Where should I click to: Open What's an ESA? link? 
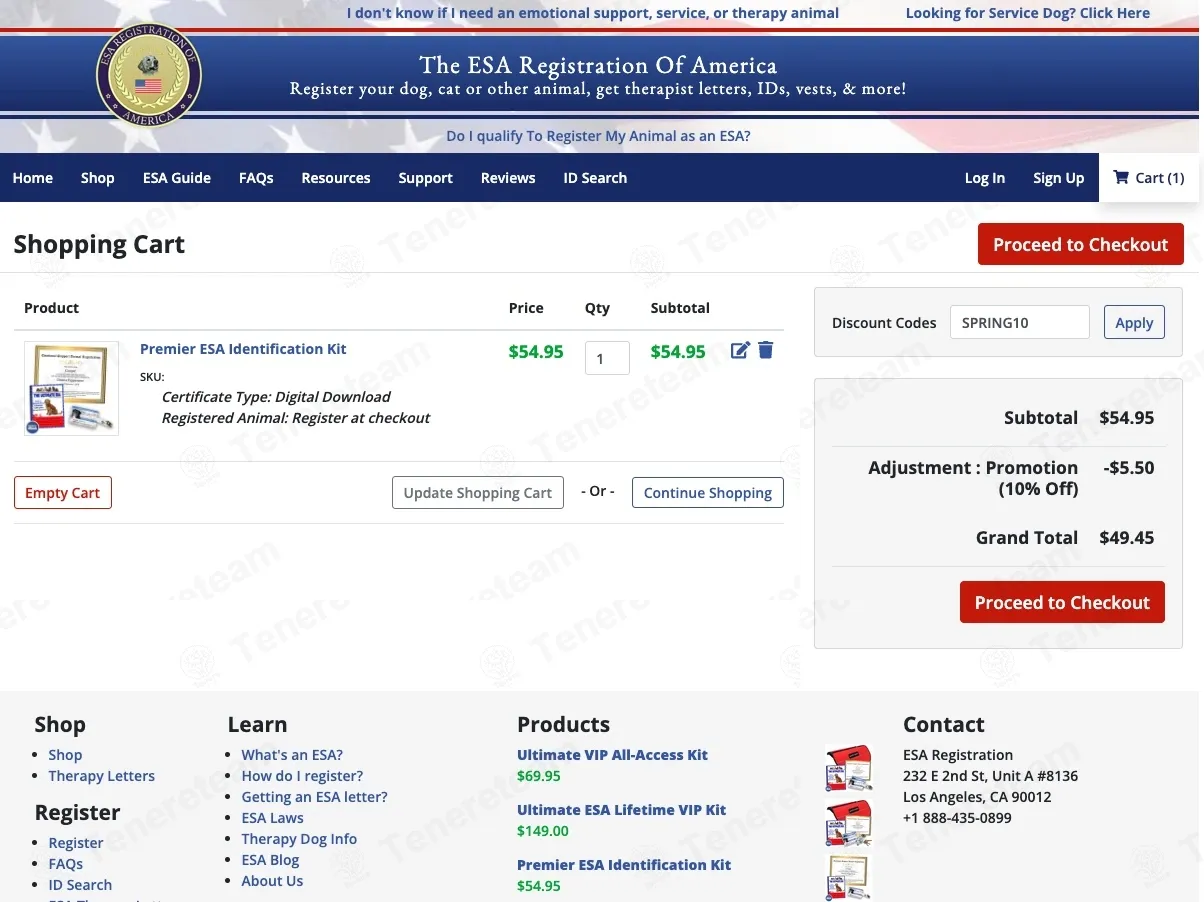tap(292, 755)
